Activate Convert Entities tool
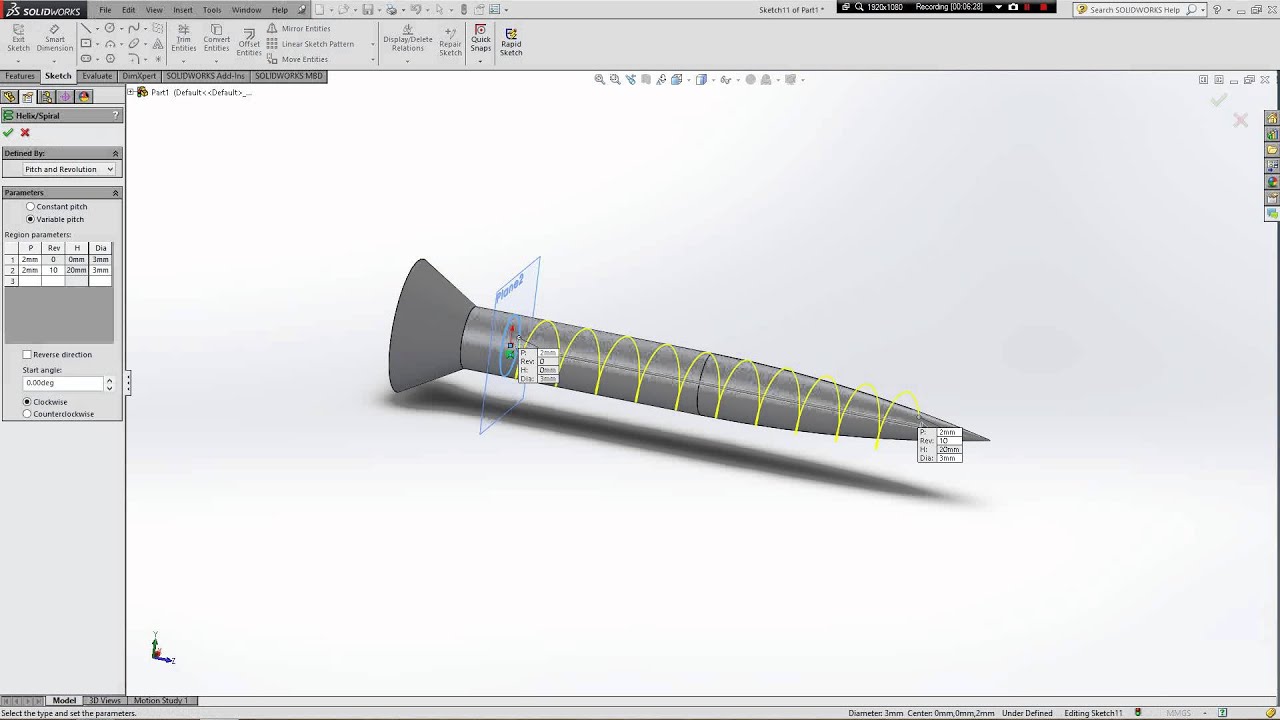Screen dimensions: 1280x720 pyautogui.click(x=216, y=39)
